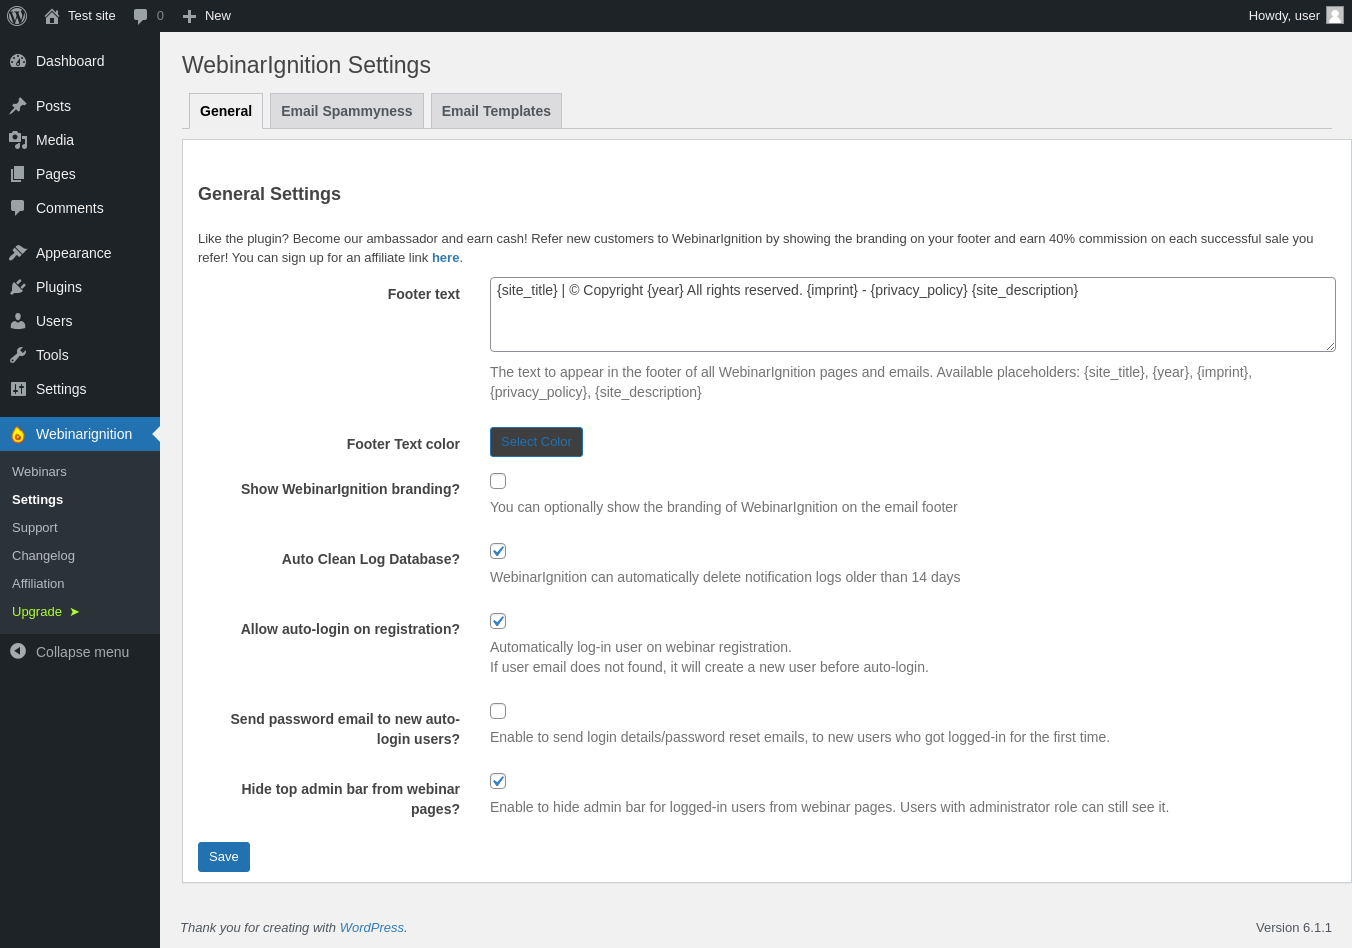1352x948 pixels.
Task: Click the Webinarignition flame icon
Action: (x=18, y=434)
